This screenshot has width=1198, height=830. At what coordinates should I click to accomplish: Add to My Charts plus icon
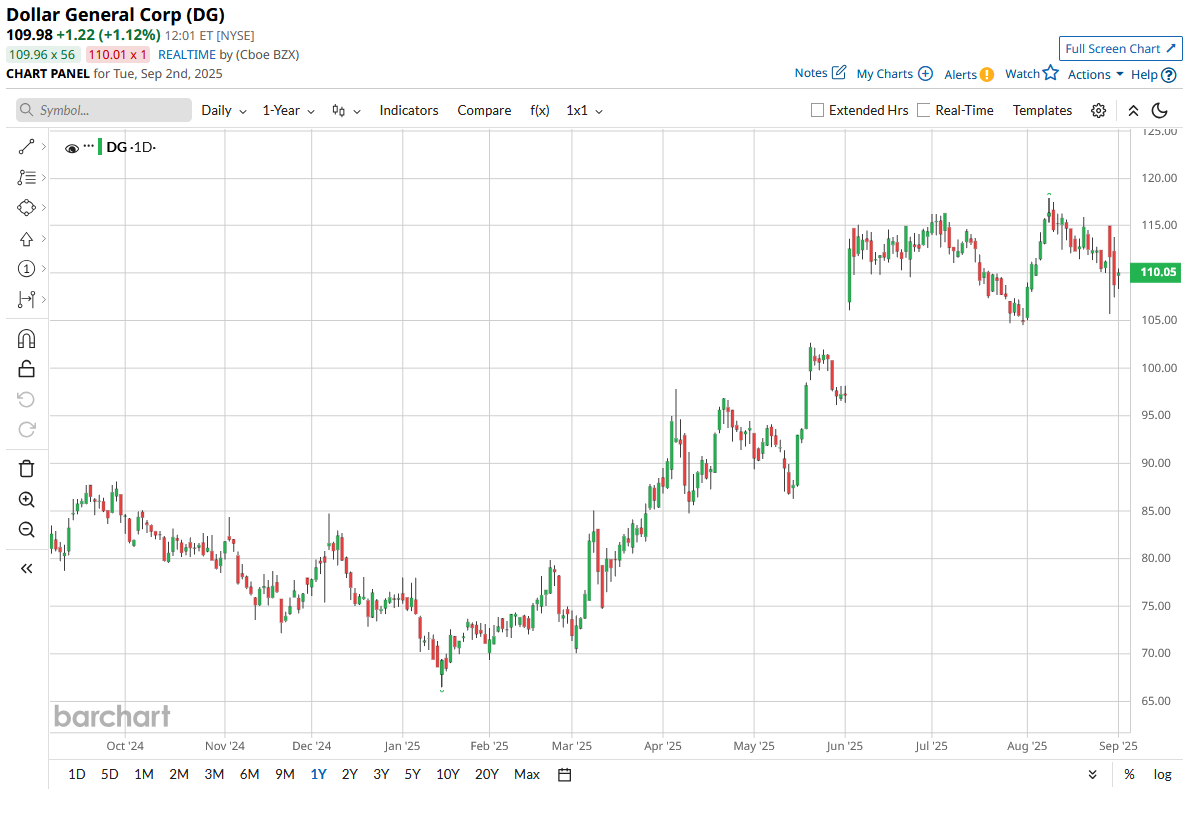925,73
